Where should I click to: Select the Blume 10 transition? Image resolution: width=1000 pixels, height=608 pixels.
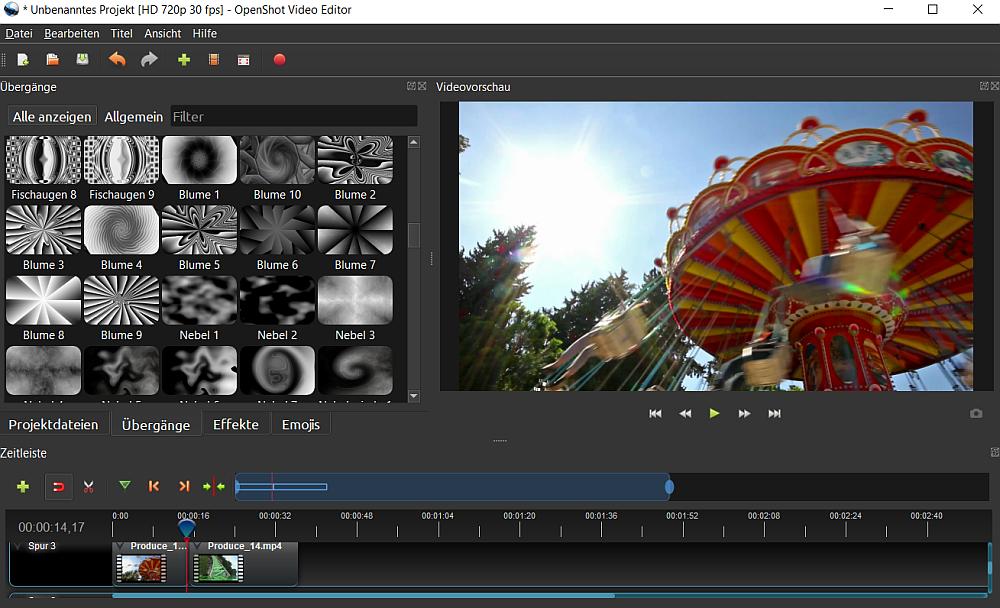click(277, 169)
